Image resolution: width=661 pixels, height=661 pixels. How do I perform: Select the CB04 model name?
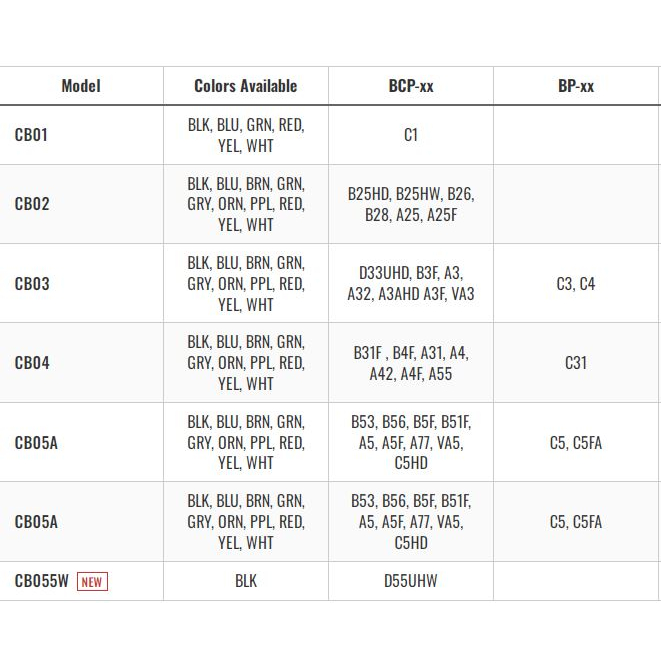[x=32, y=363]
